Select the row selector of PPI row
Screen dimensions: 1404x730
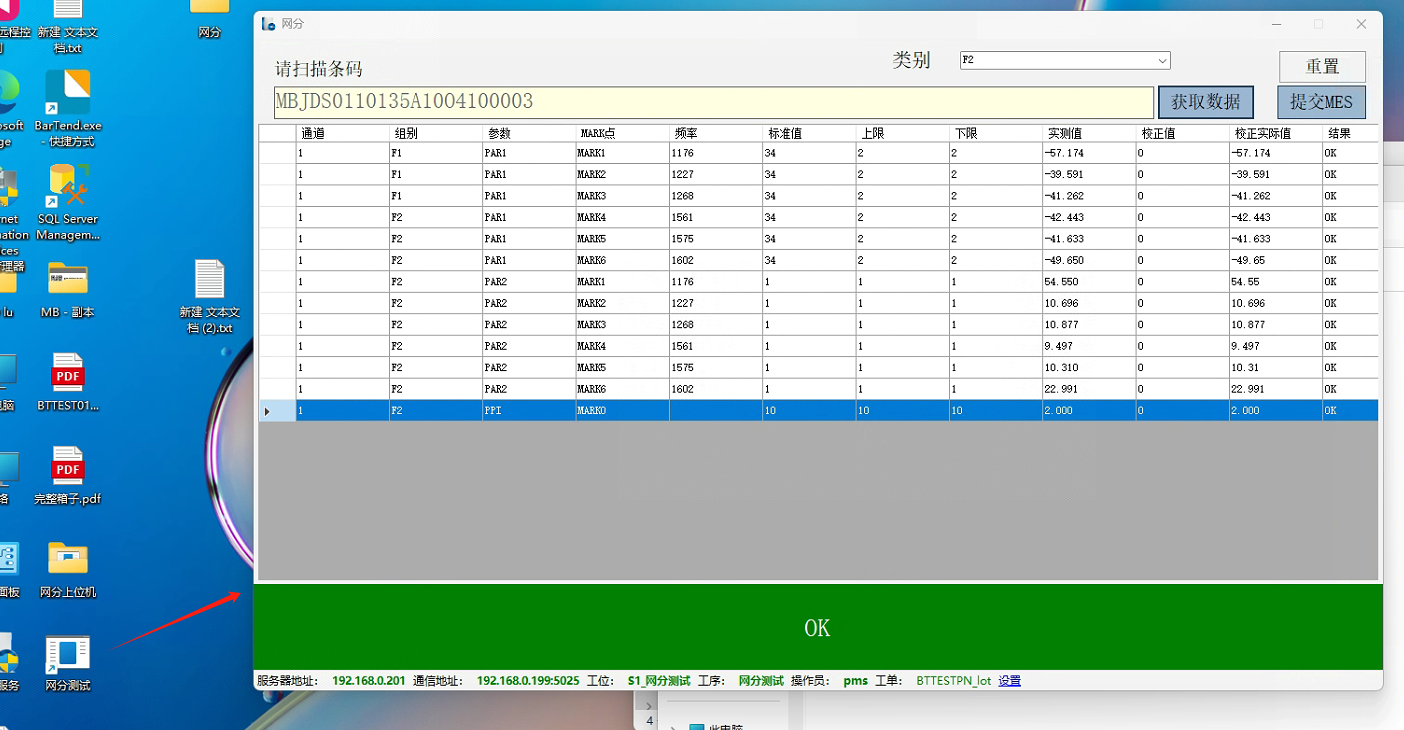point(276,411)
